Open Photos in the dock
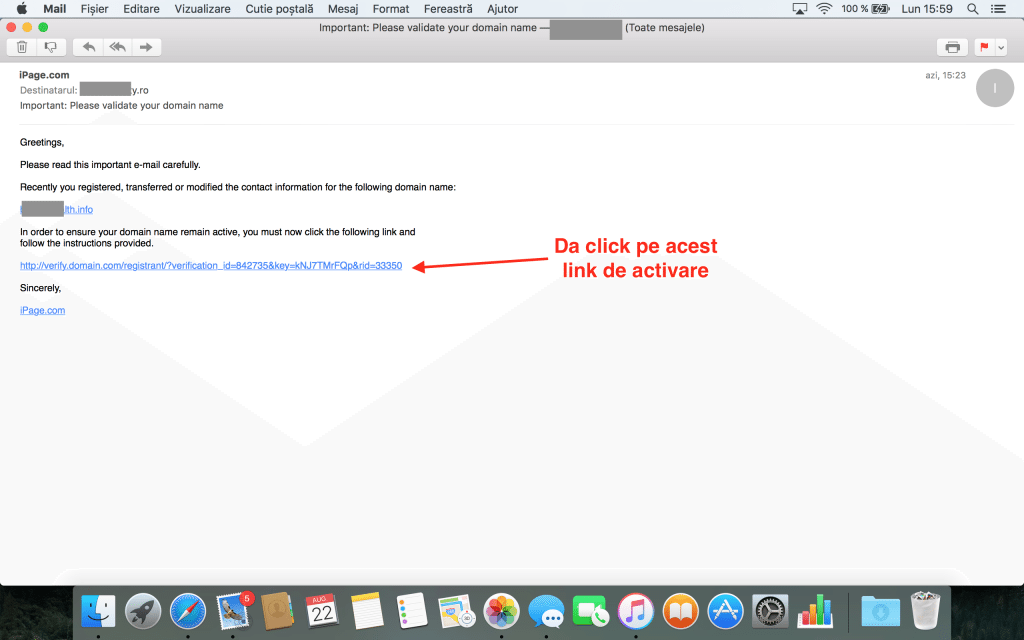 click(x=502, y=611)
